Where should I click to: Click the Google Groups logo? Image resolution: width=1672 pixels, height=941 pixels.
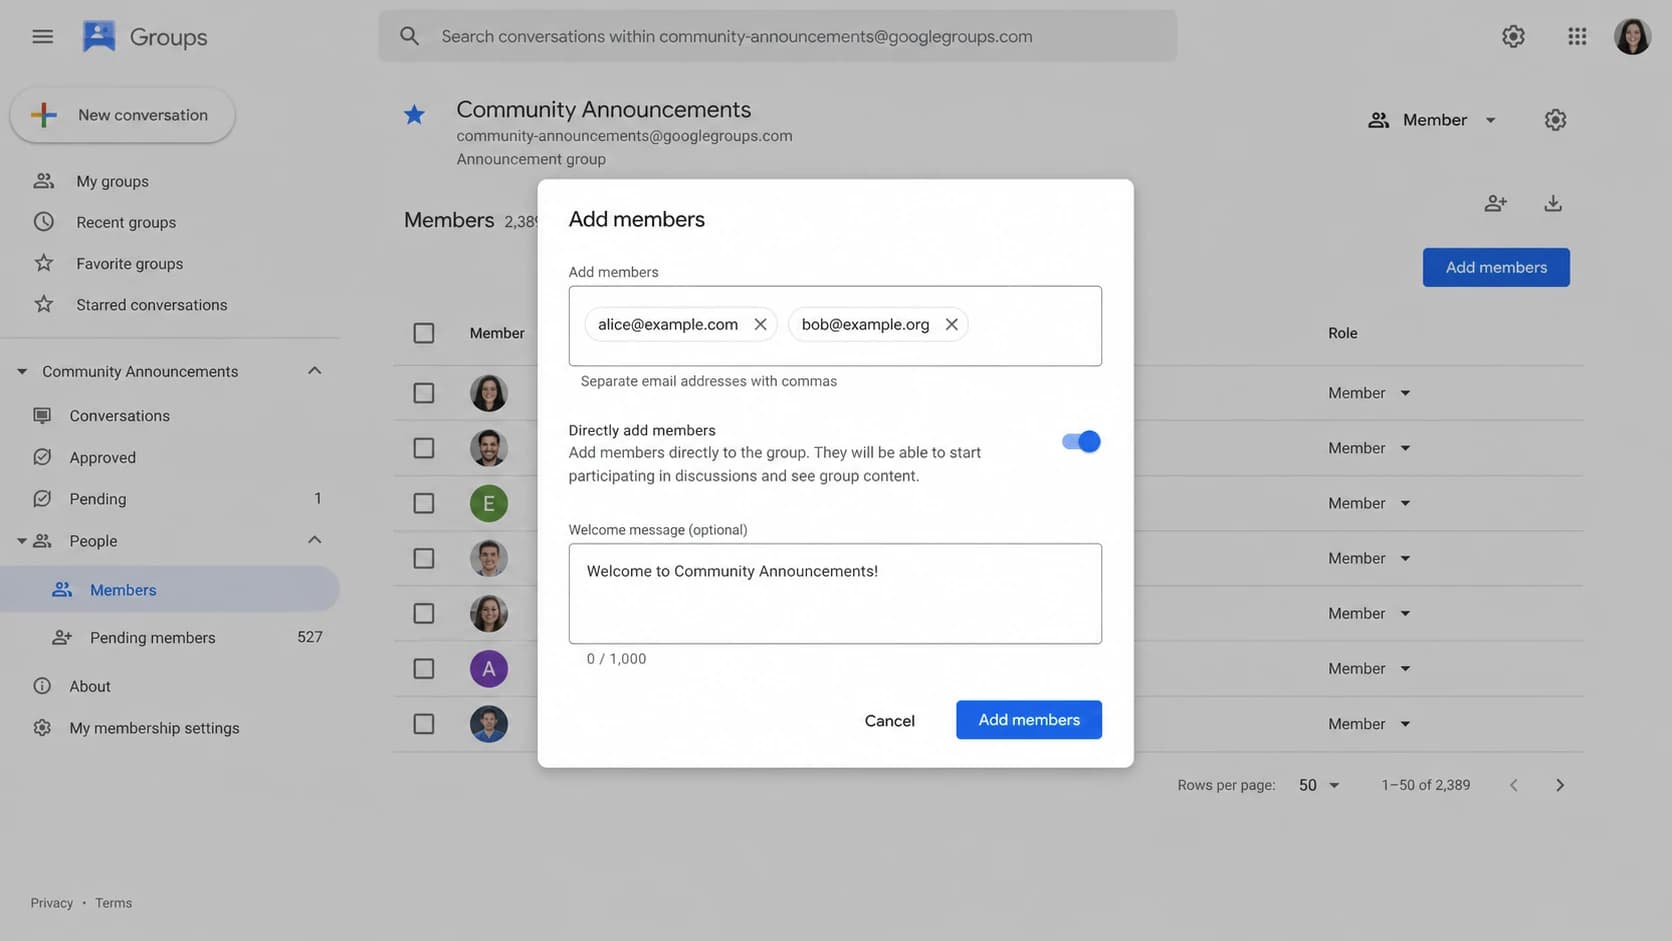coord(99,37)
